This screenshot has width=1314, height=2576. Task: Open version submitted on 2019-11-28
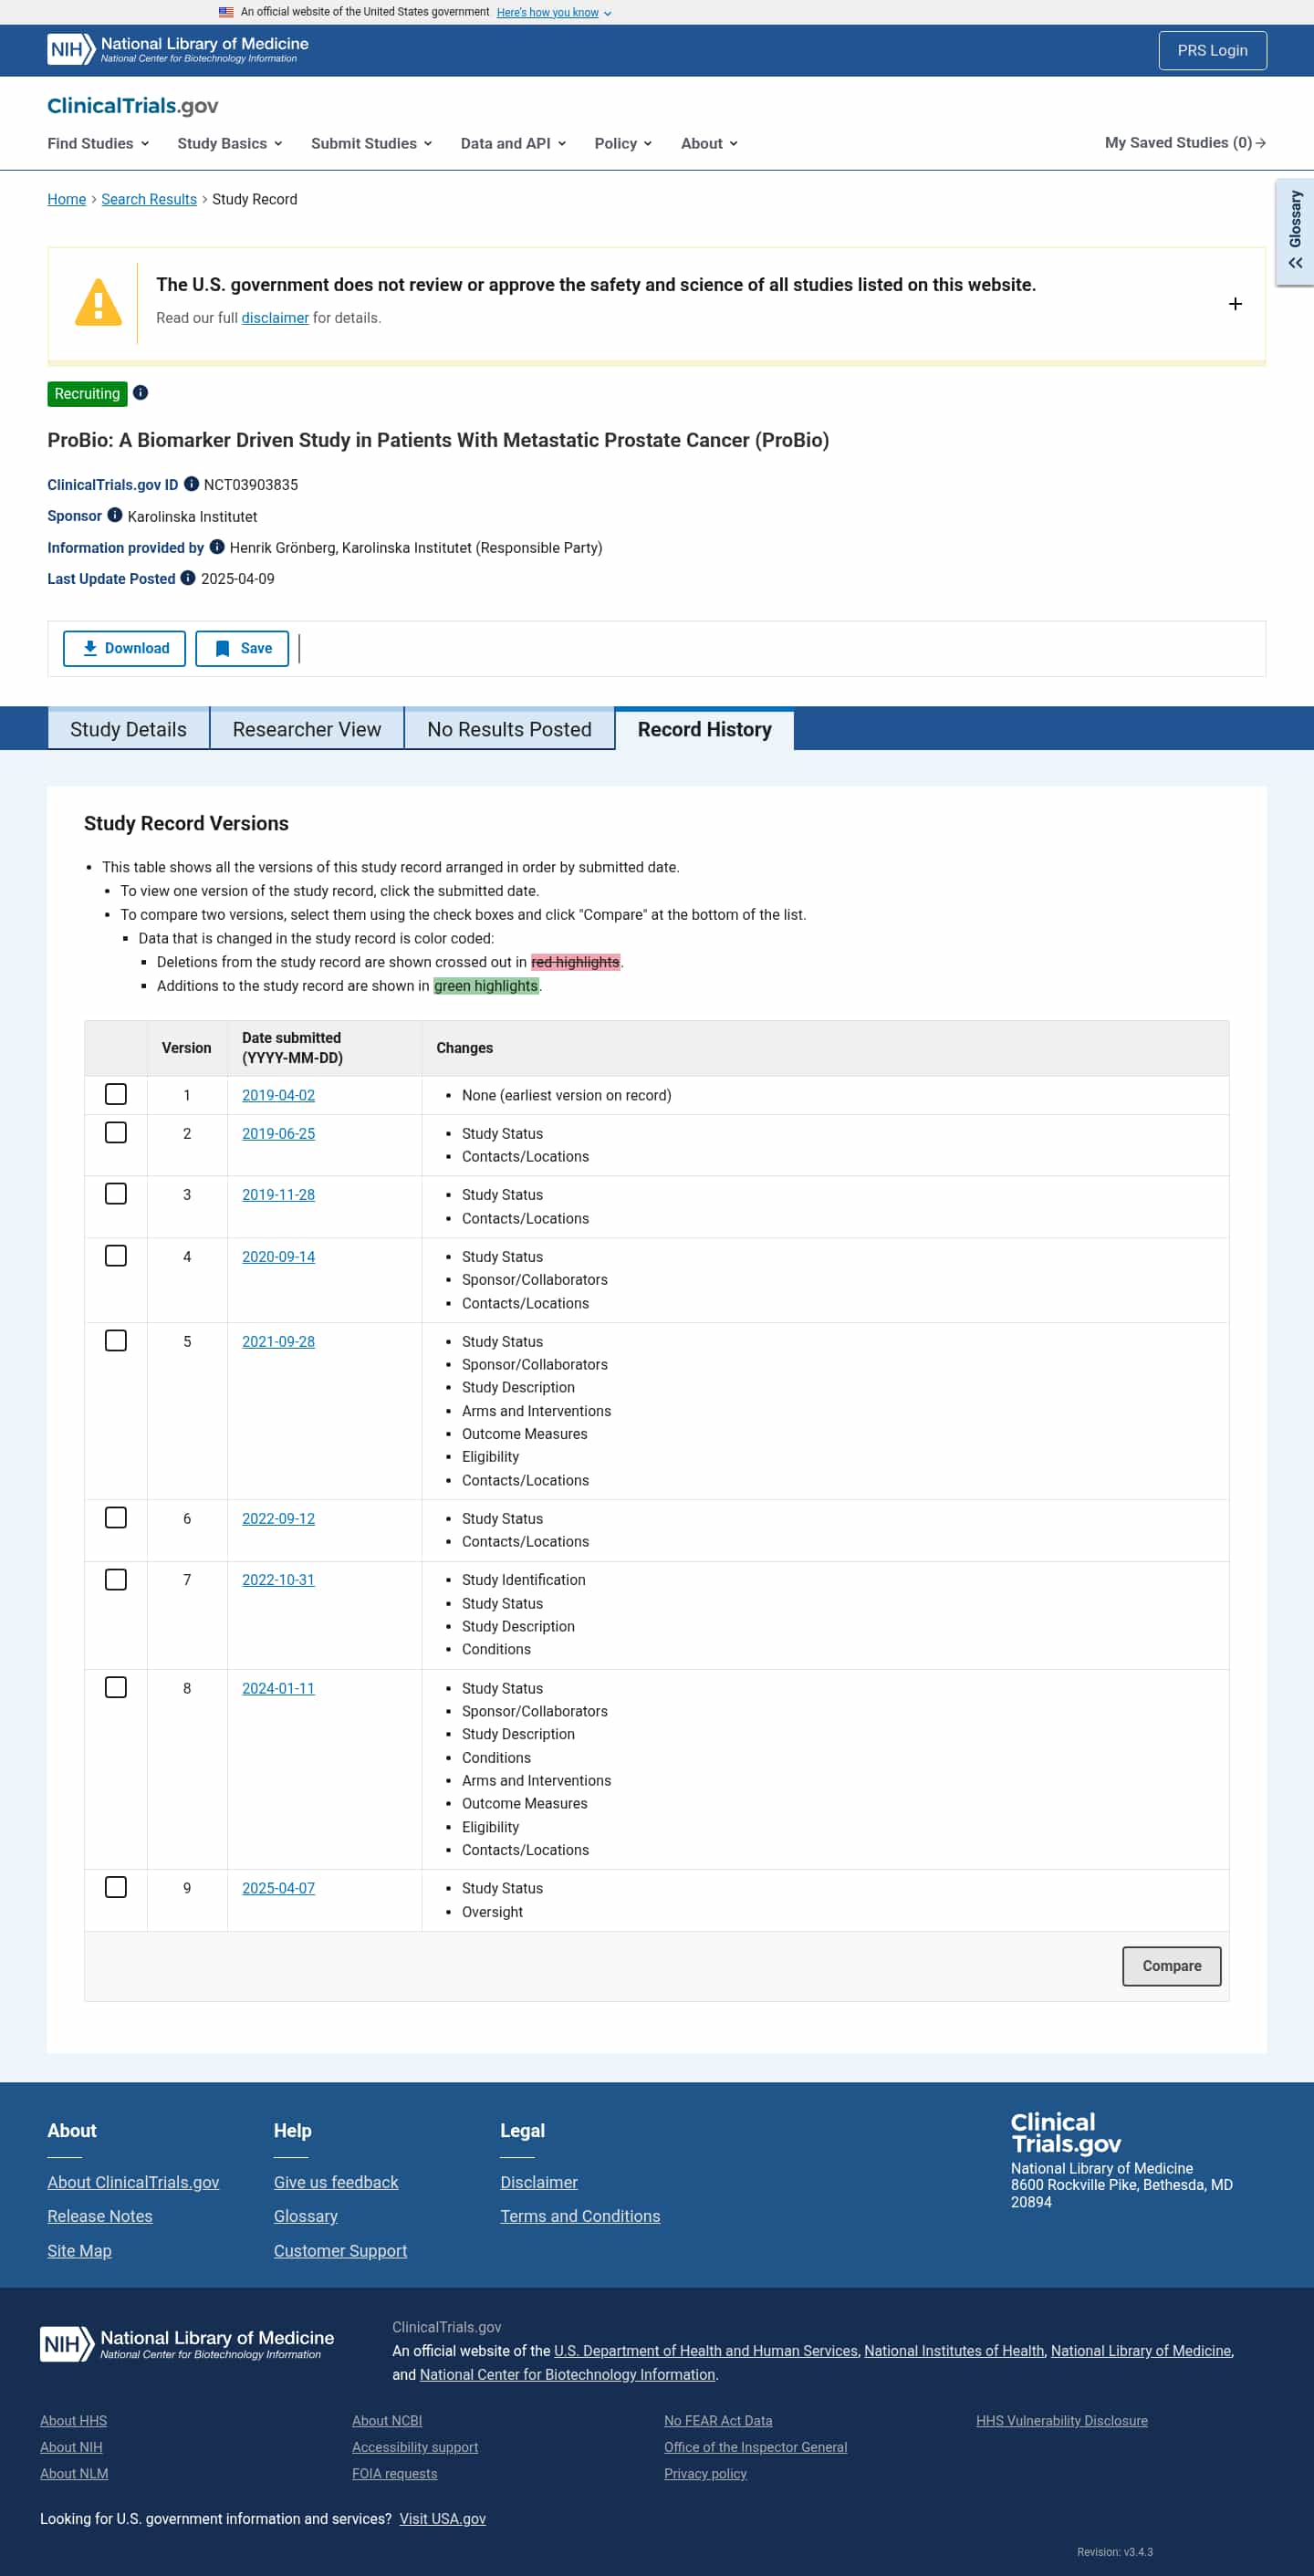coord(278,1195)
